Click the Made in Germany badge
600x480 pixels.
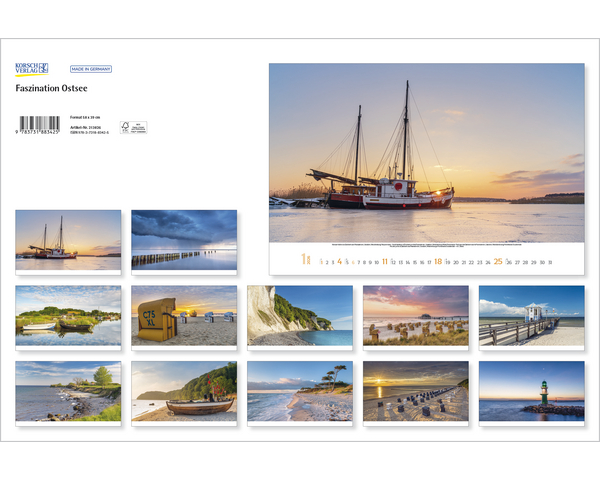click(91, 69)
